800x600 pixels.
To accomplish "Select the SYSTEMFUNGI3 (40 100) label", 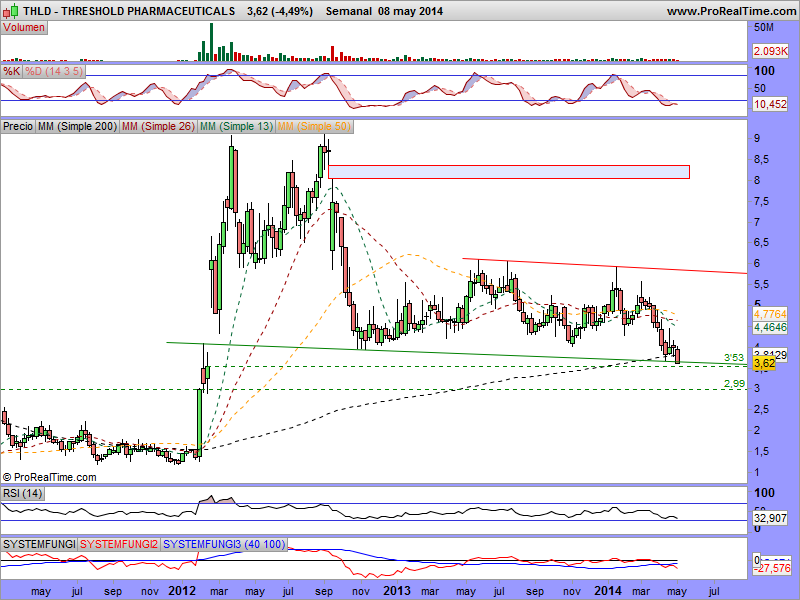I will click(x=224, y=544).
